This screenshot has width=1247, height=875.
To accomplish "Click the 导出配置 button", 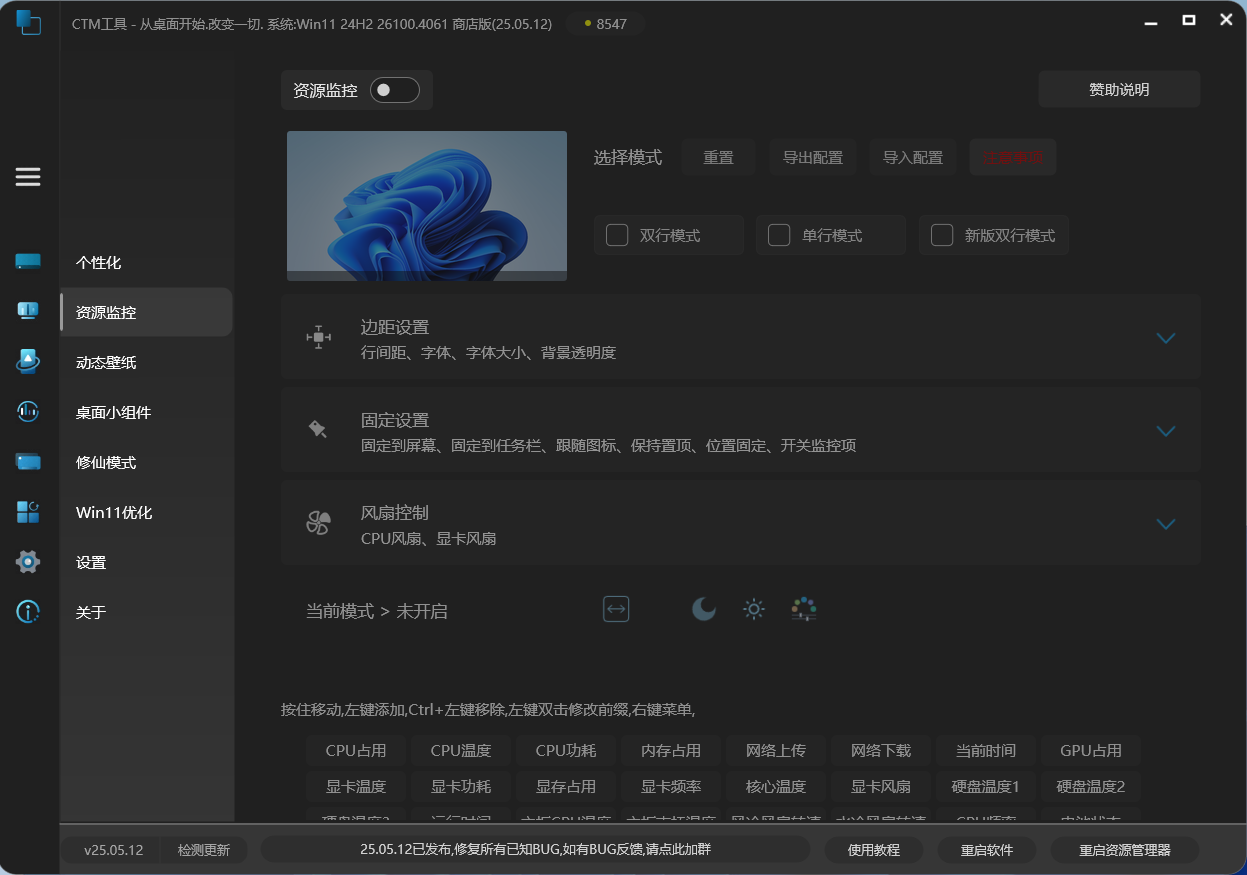I will coord(812,157).
